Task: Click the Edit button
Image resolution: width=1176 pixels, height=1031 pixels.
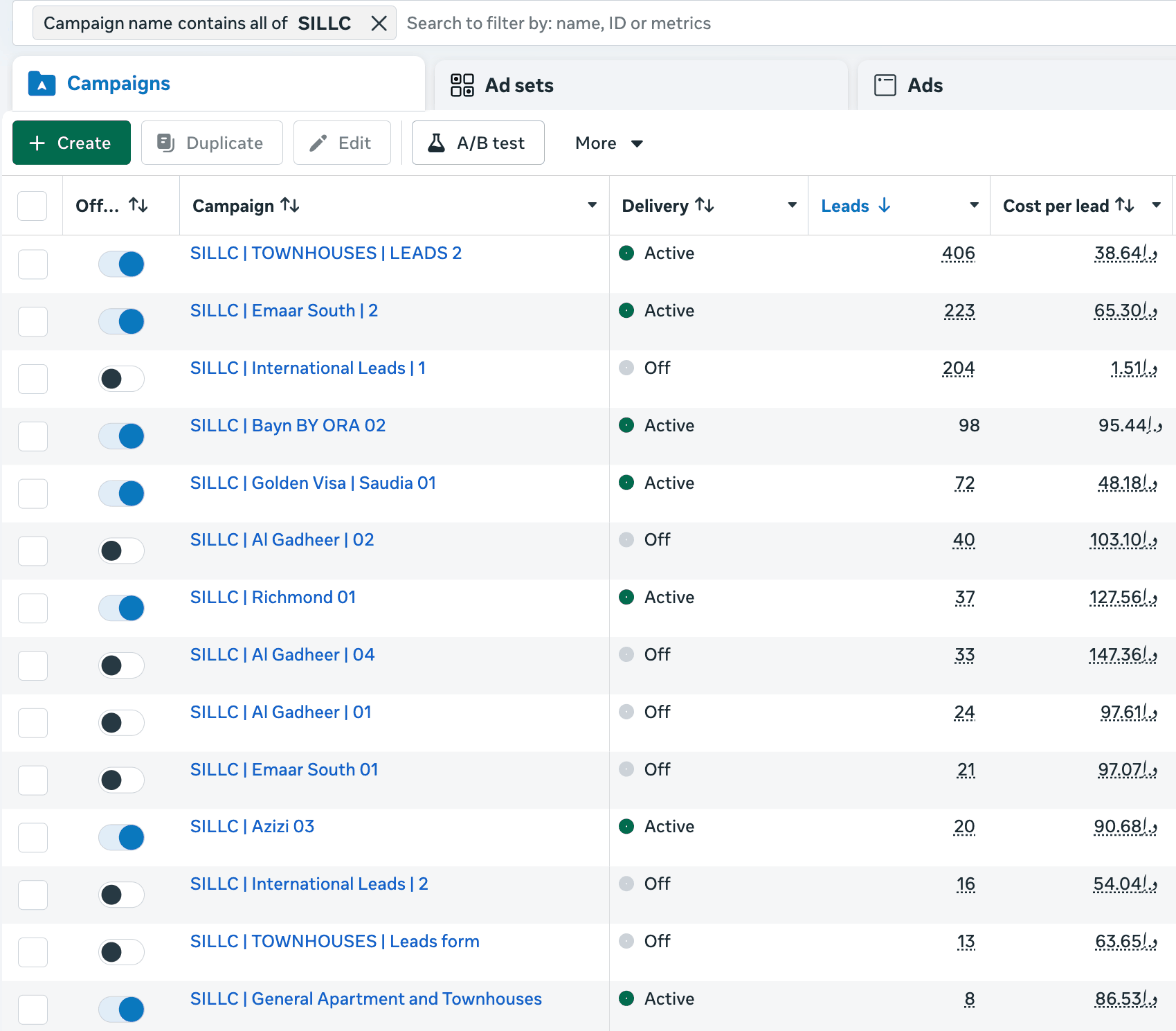Action: [x=341, y=142]
